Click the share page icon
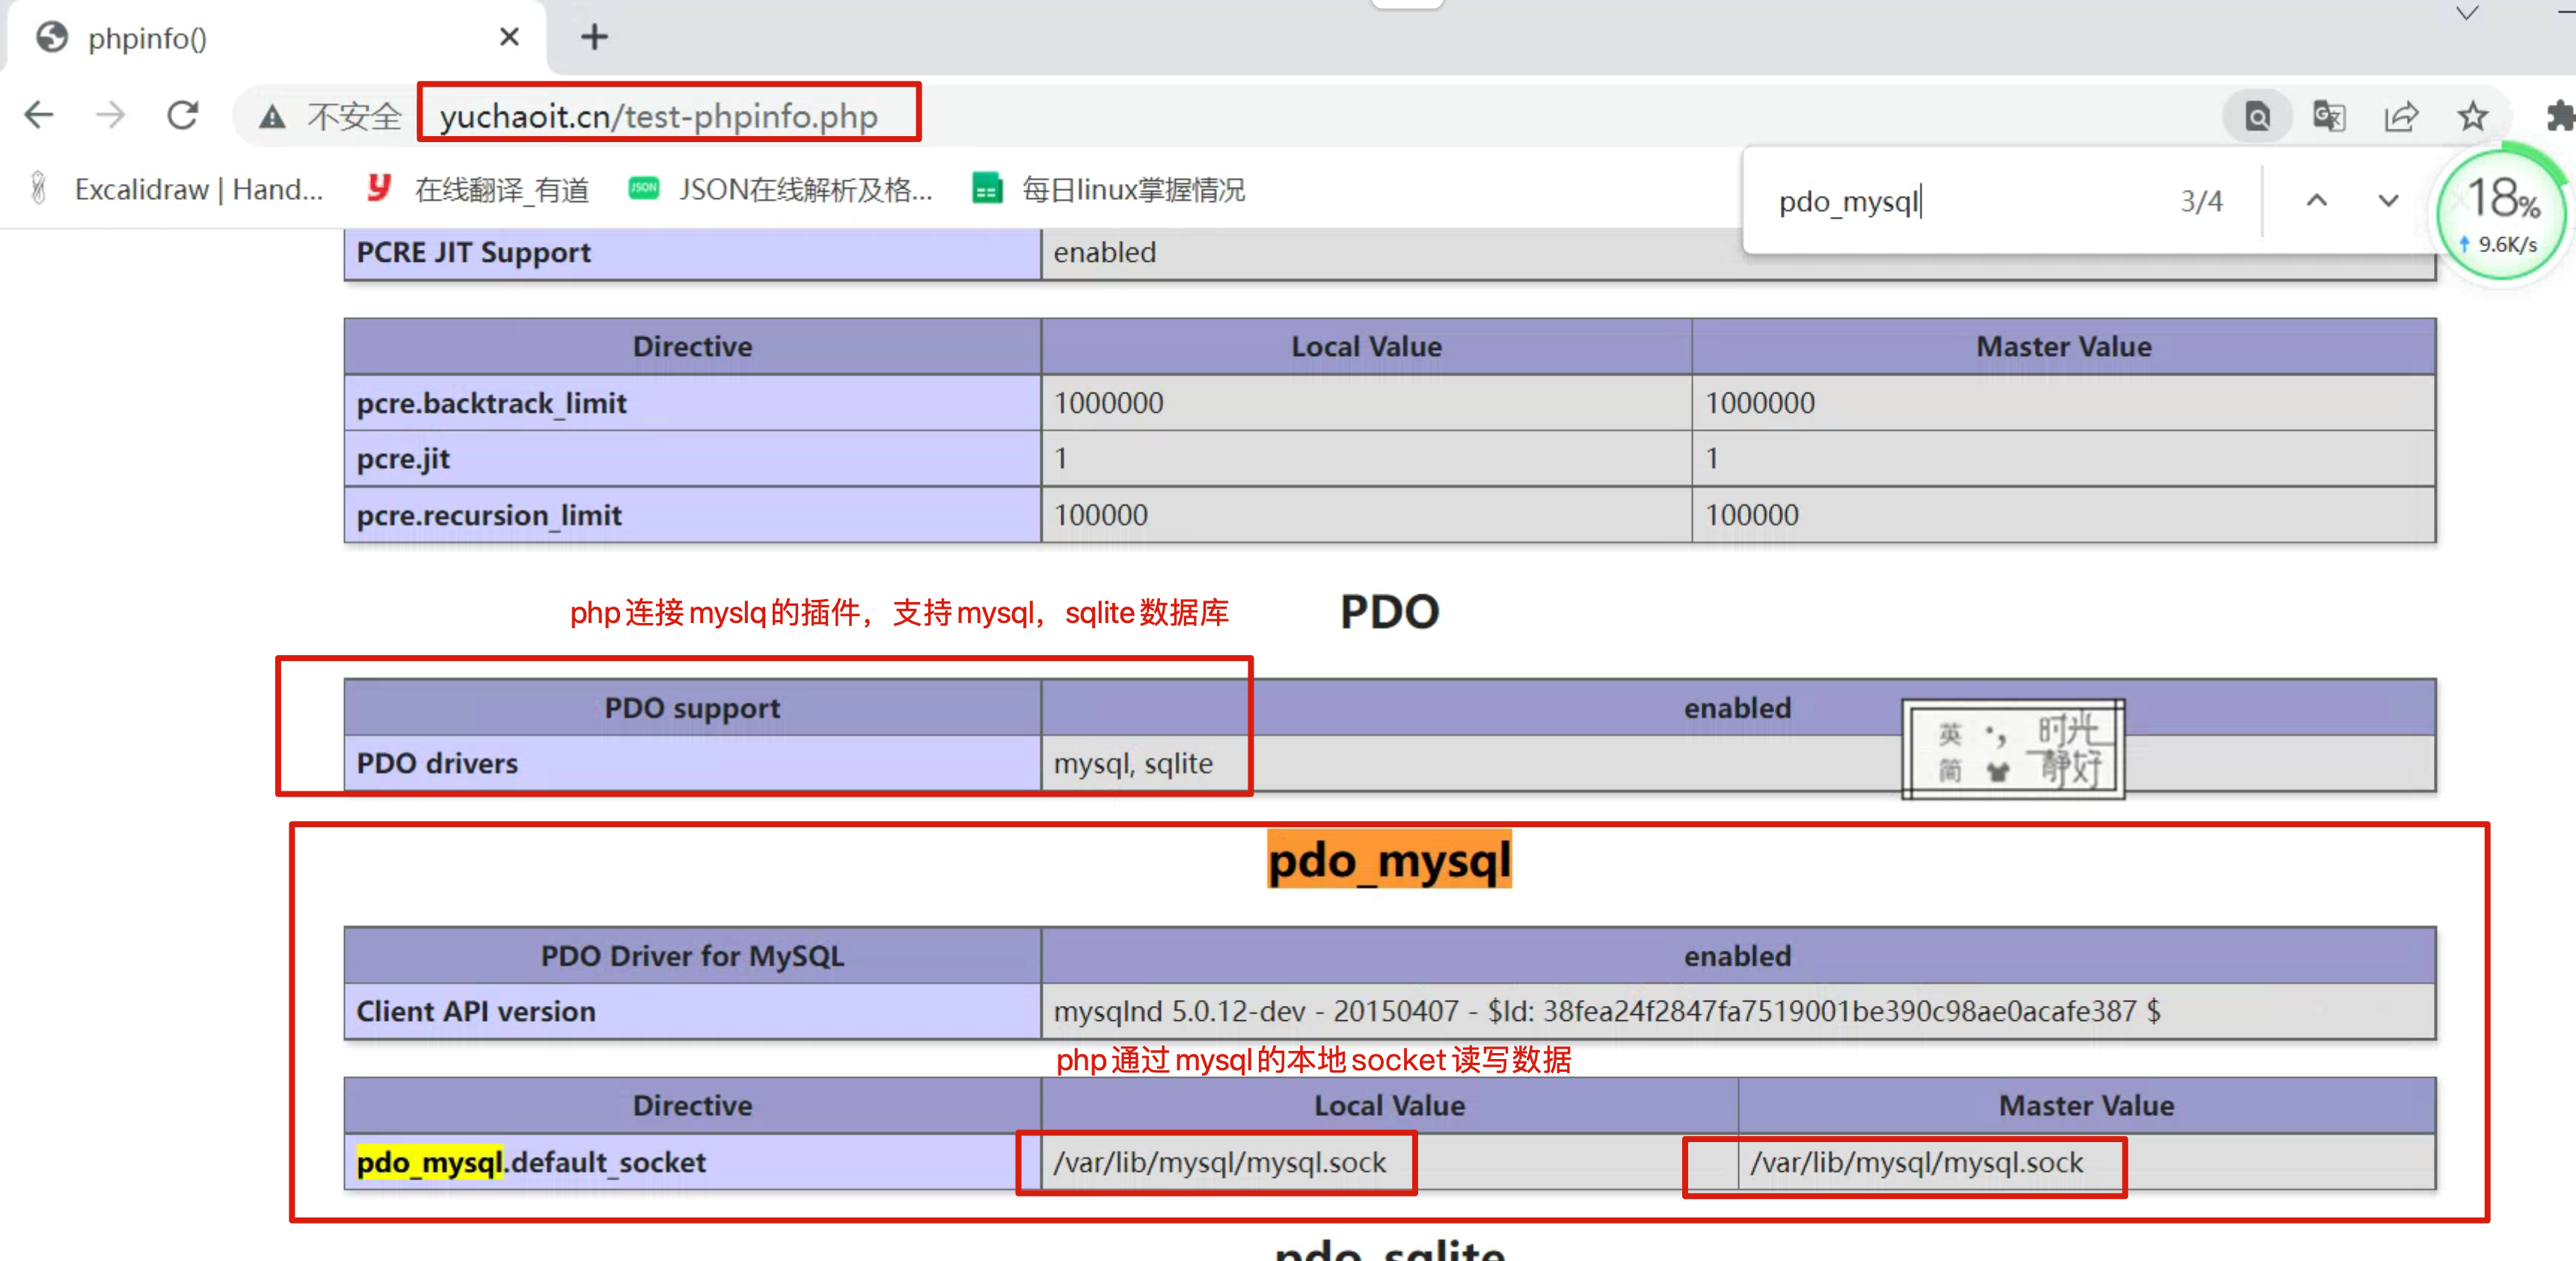The width and height of the screenshot is (2576, 1261). [x=2401, y=117]
